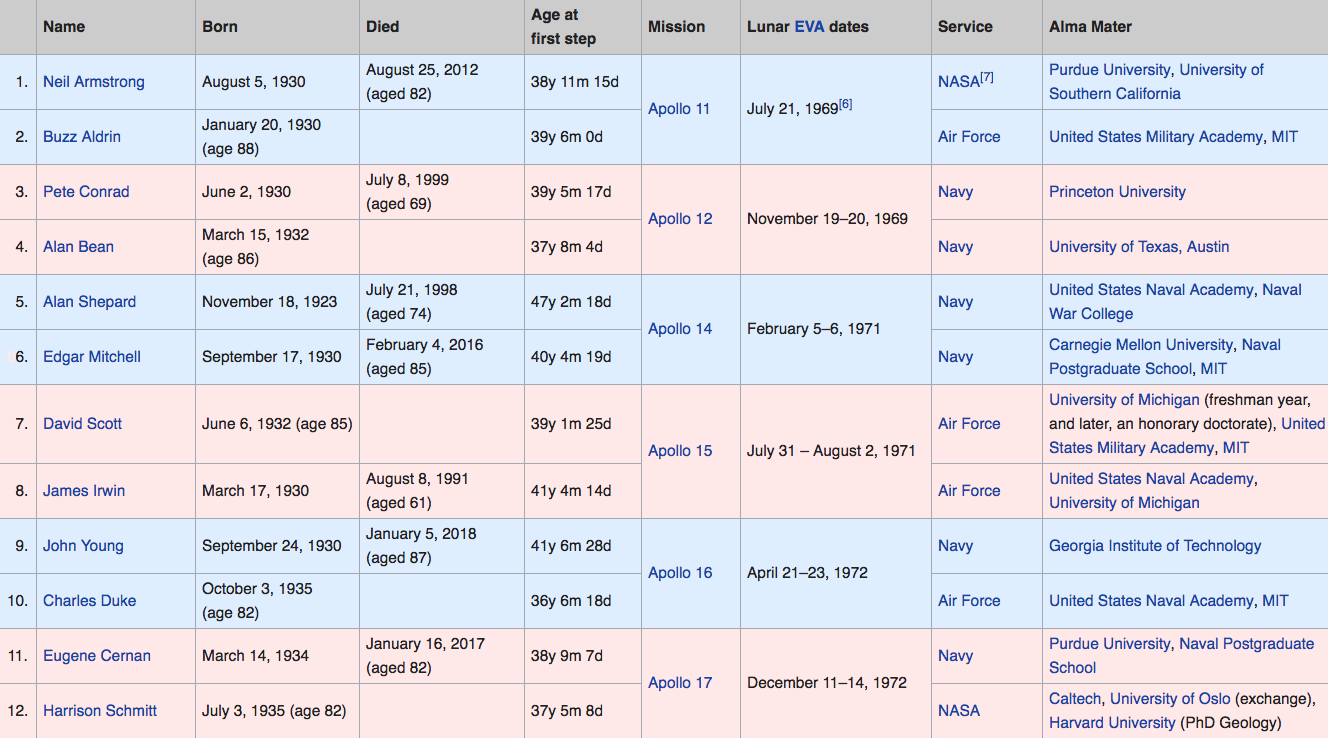Click University of Michigan in James Irwin's row
Screen dimensions: 1328x738
coord(1124,503)
